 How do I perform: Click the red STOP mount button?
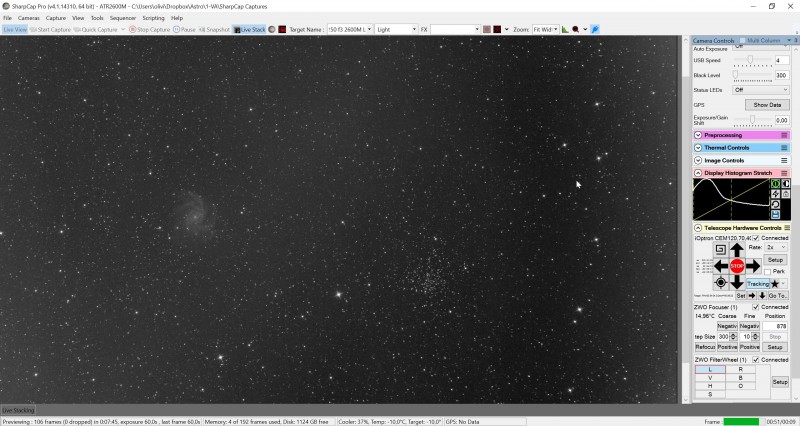[737, 266]
